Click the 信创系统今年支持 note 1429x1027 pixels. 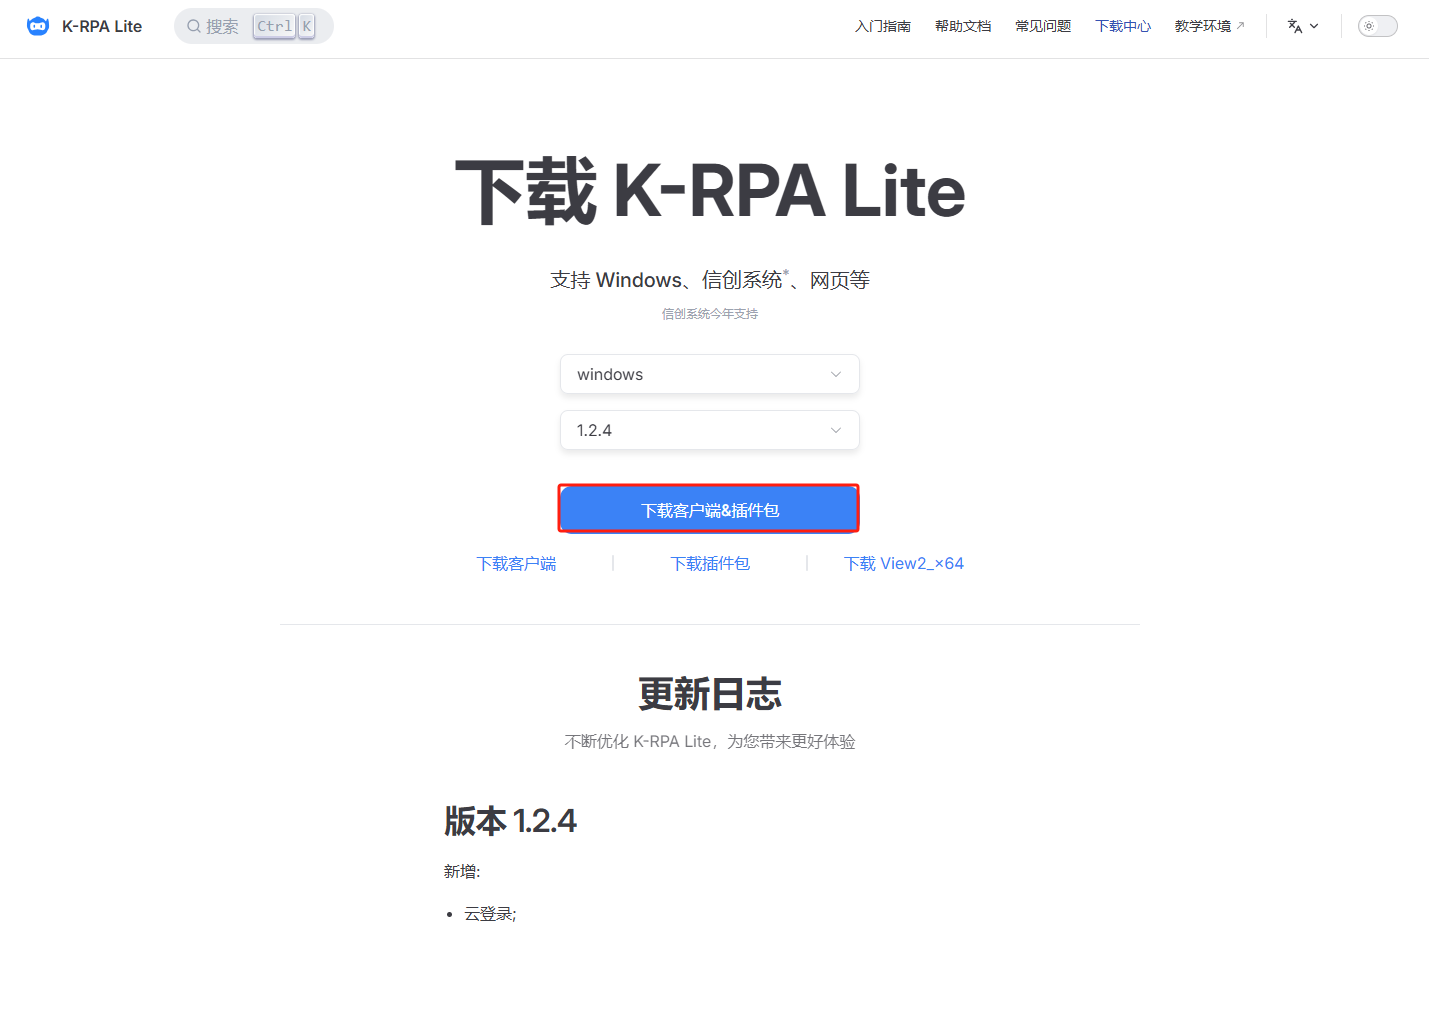click(x=710, y=314)
